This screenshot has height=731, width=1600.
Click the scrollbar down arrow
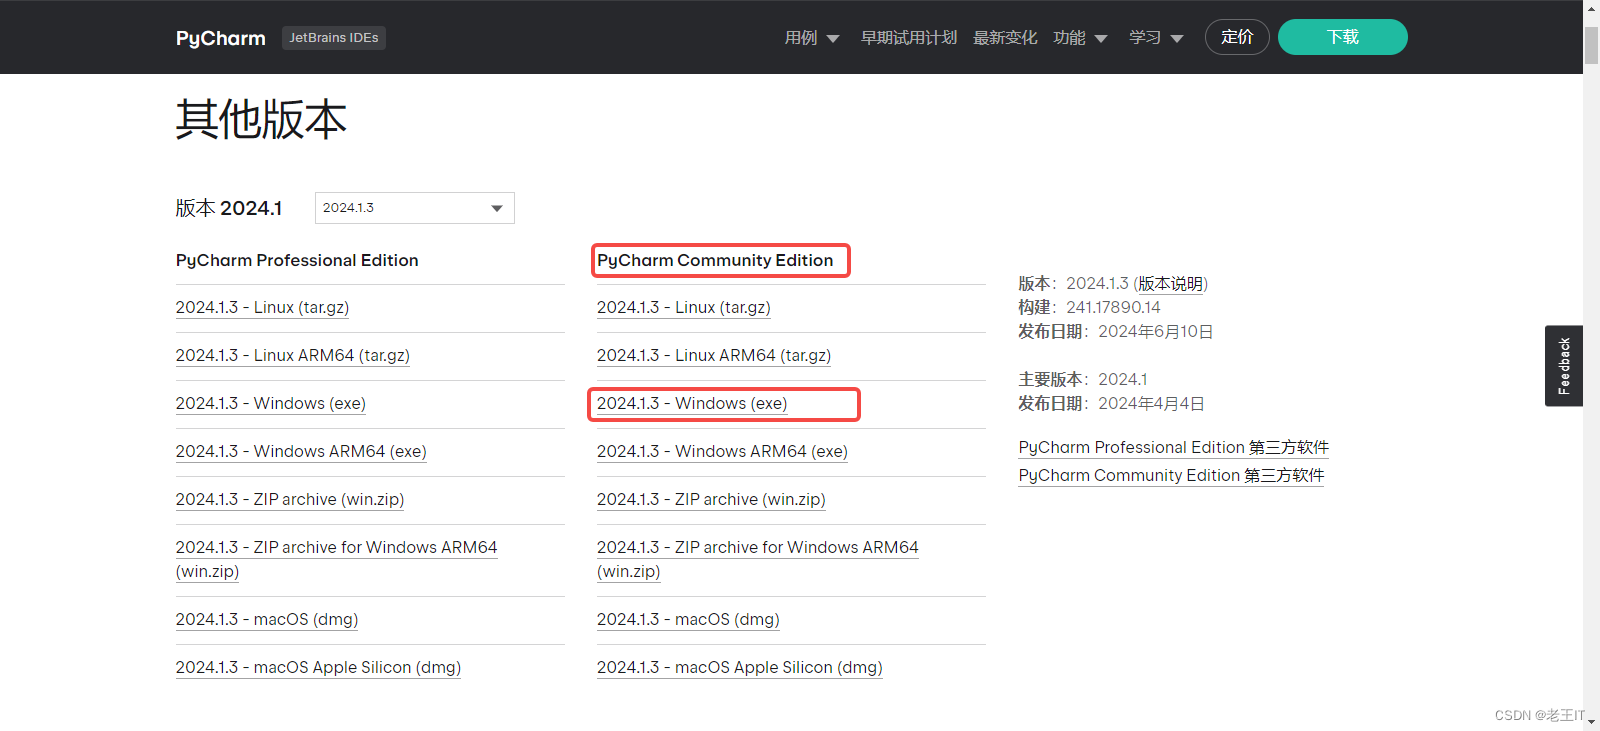(1591, 722)
